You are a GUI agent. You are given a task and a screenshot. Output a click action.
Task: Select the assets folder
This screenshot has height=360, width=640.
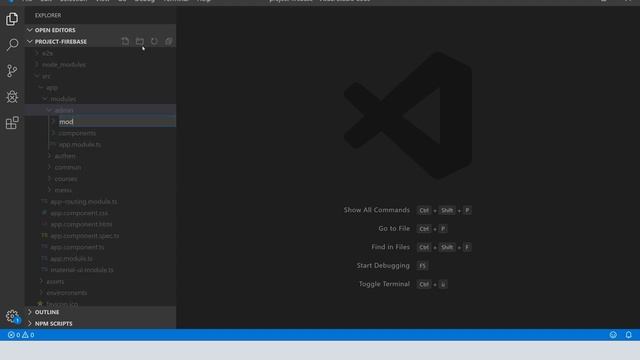click(x=55, y=281)
